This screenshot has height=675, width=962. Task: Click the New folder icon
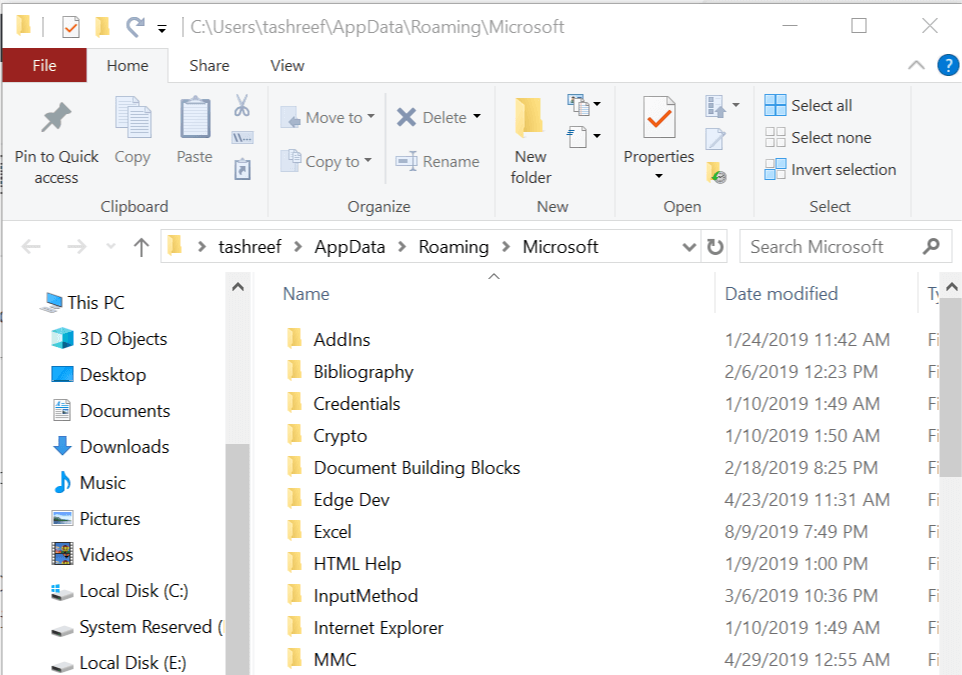tap(529, 117)
